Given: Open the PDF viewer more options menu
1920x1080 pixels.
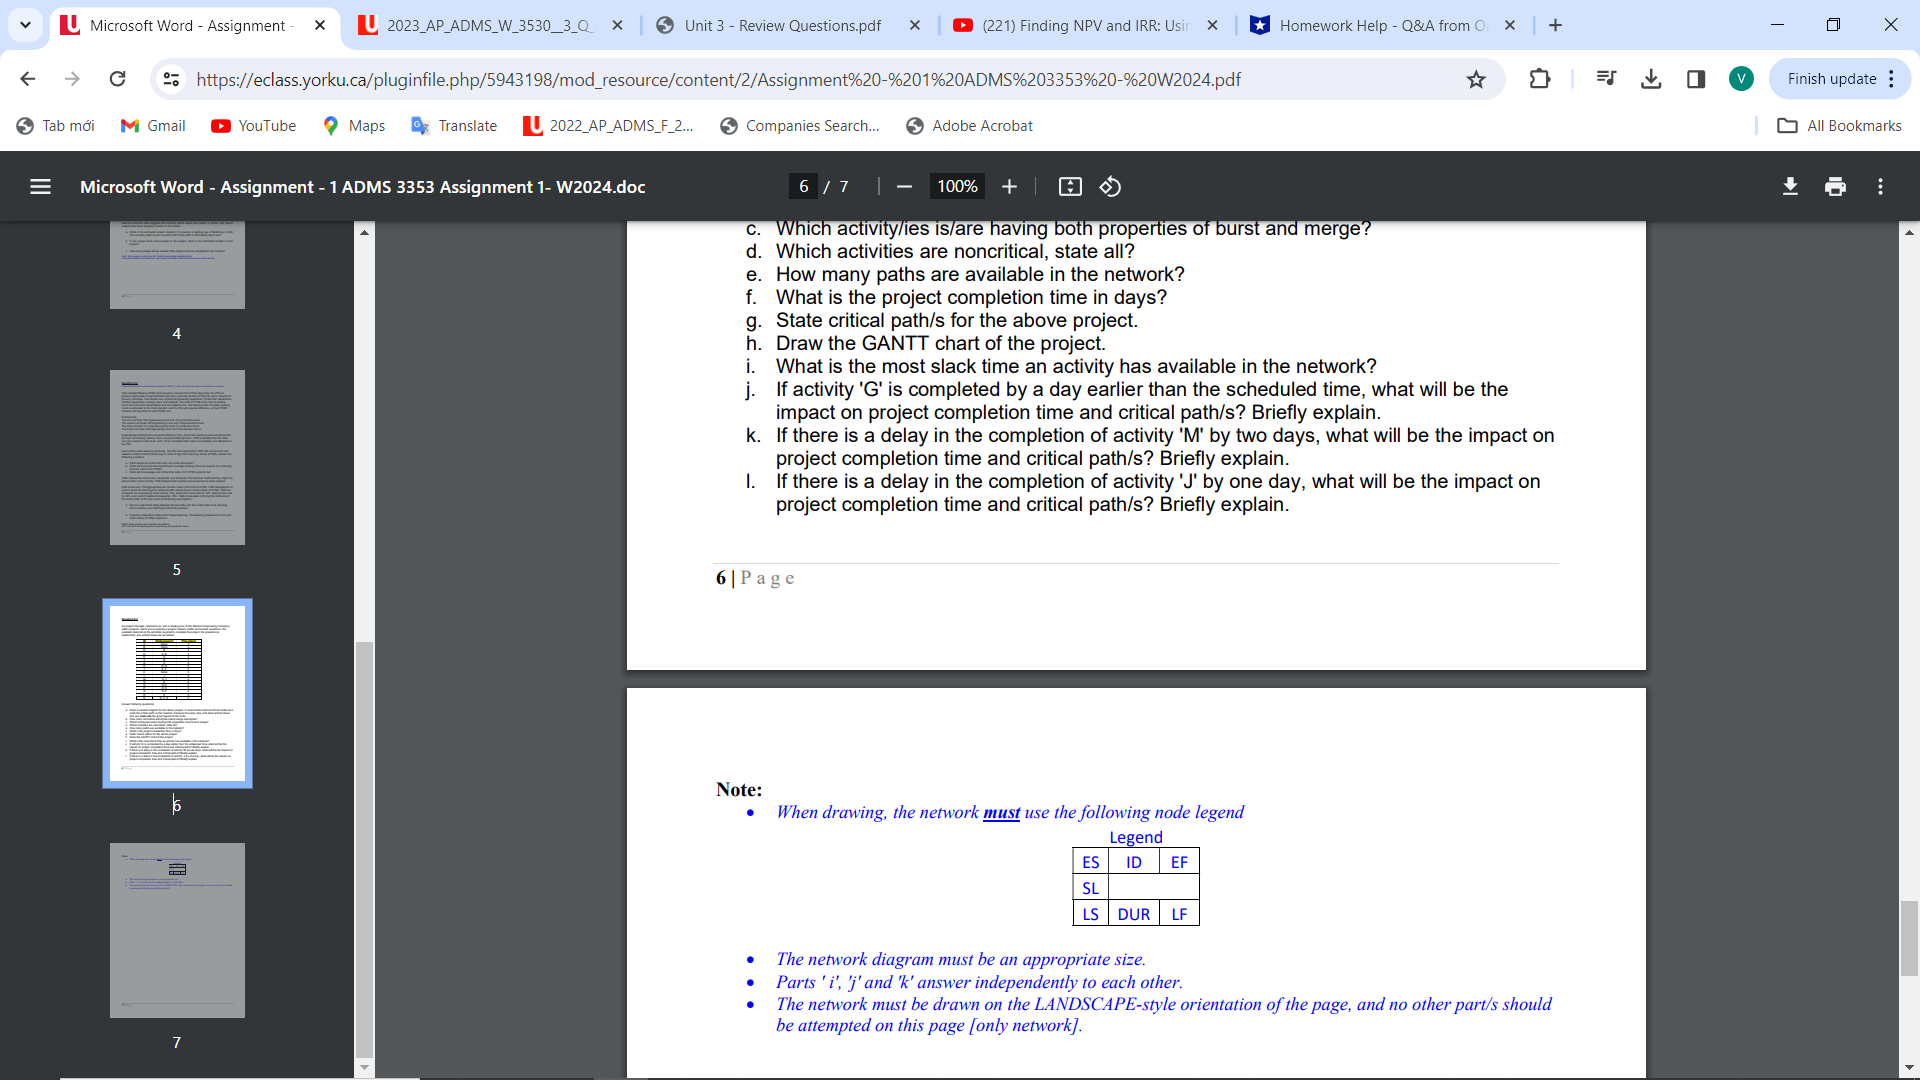Looking at the screenshot, I should tap(1881, 186).
